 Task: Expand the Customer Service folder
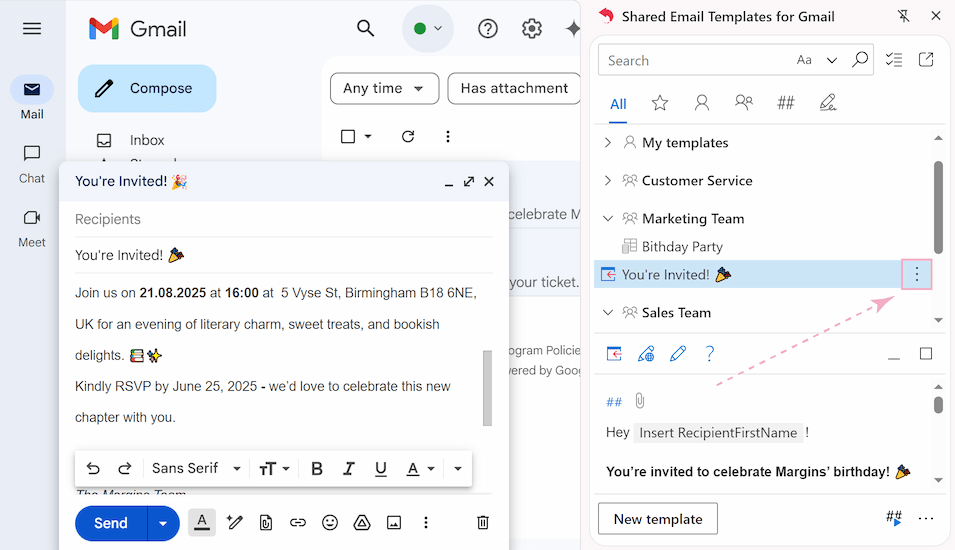click(607, 180)
